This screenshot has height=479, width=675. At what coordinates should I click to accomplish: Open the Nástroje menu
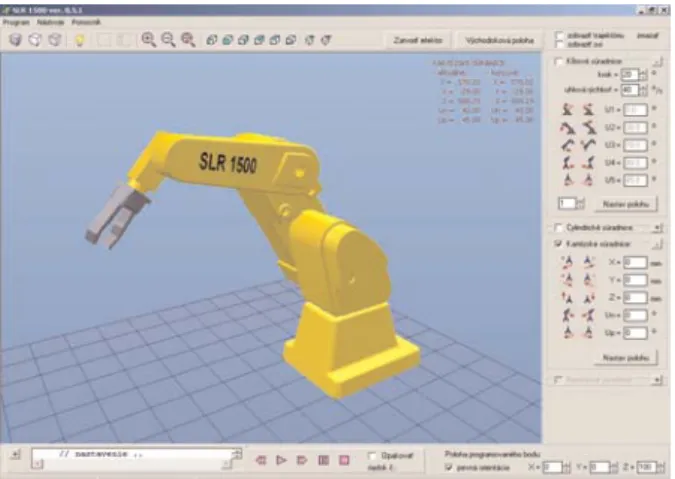pyautogui.click(x=50, y=22)
